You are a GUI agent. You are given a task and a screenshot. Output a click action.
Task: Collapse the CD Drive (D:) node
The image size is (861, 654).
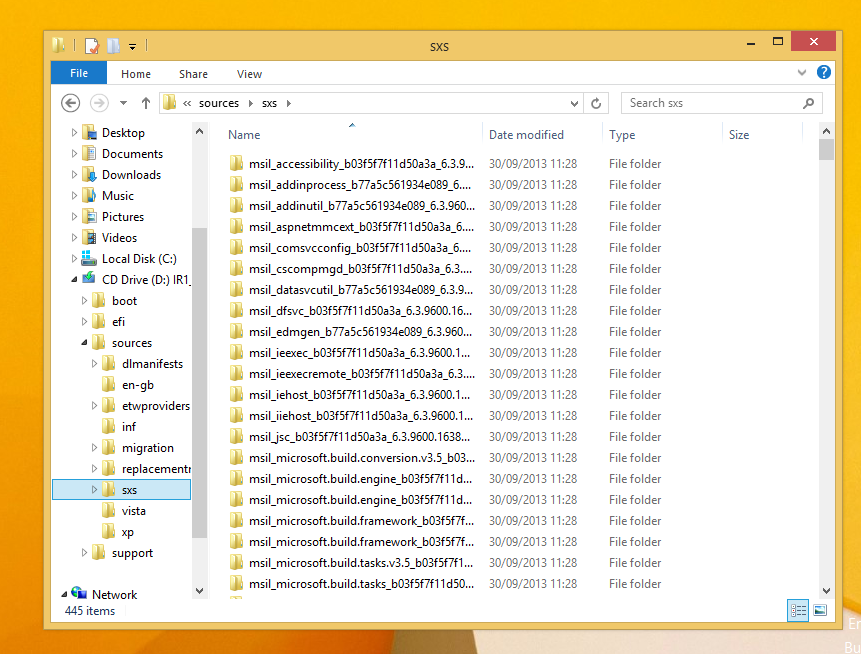pyautogui.click(x=74, y=280)
